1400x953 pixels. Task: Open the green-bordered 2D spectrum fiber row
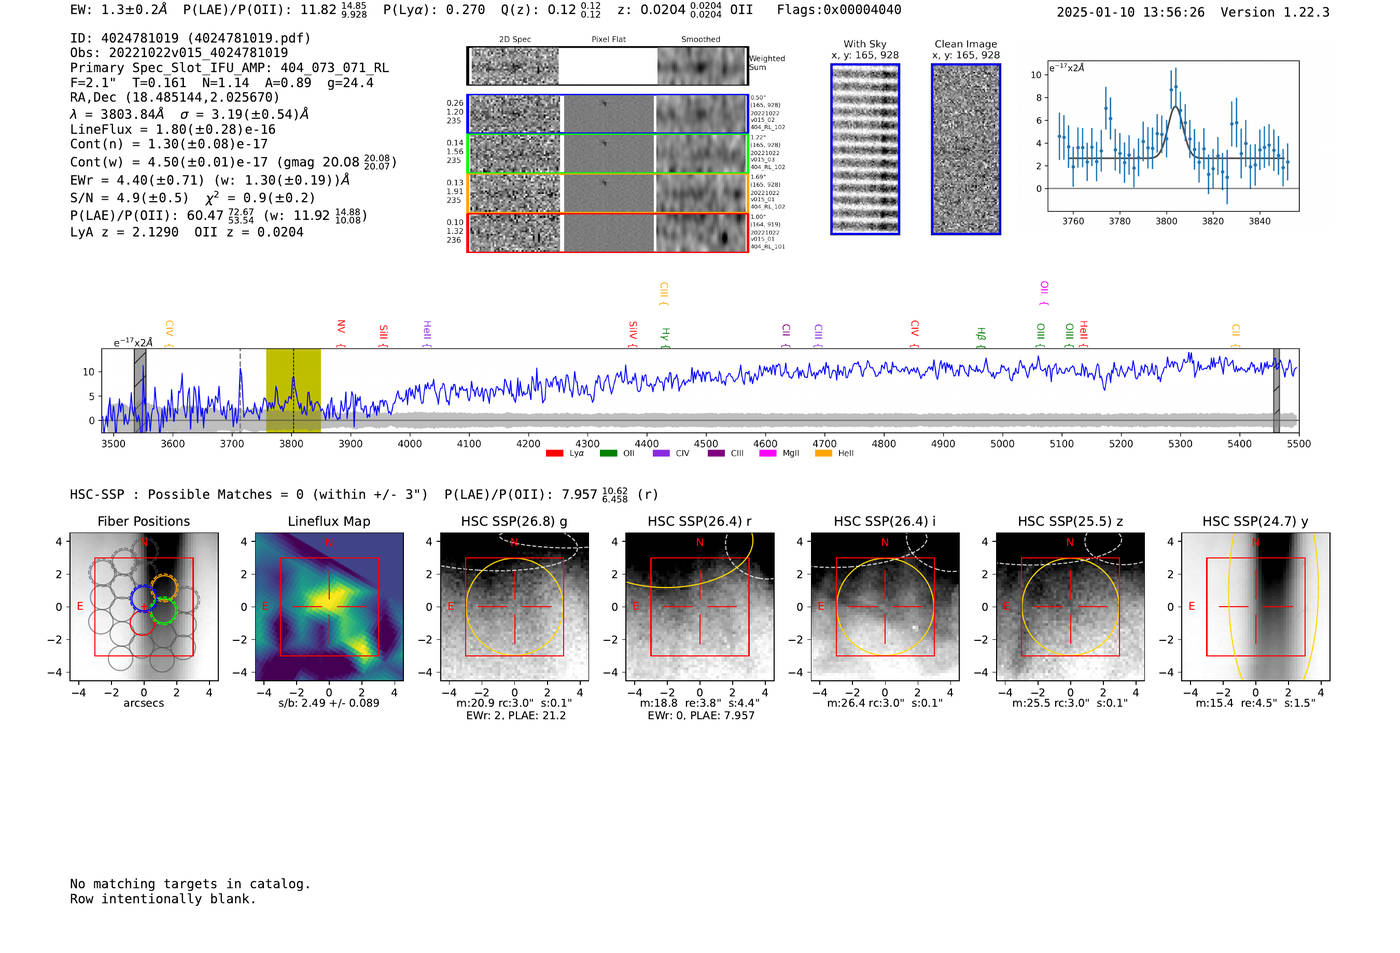coord(608,154)
